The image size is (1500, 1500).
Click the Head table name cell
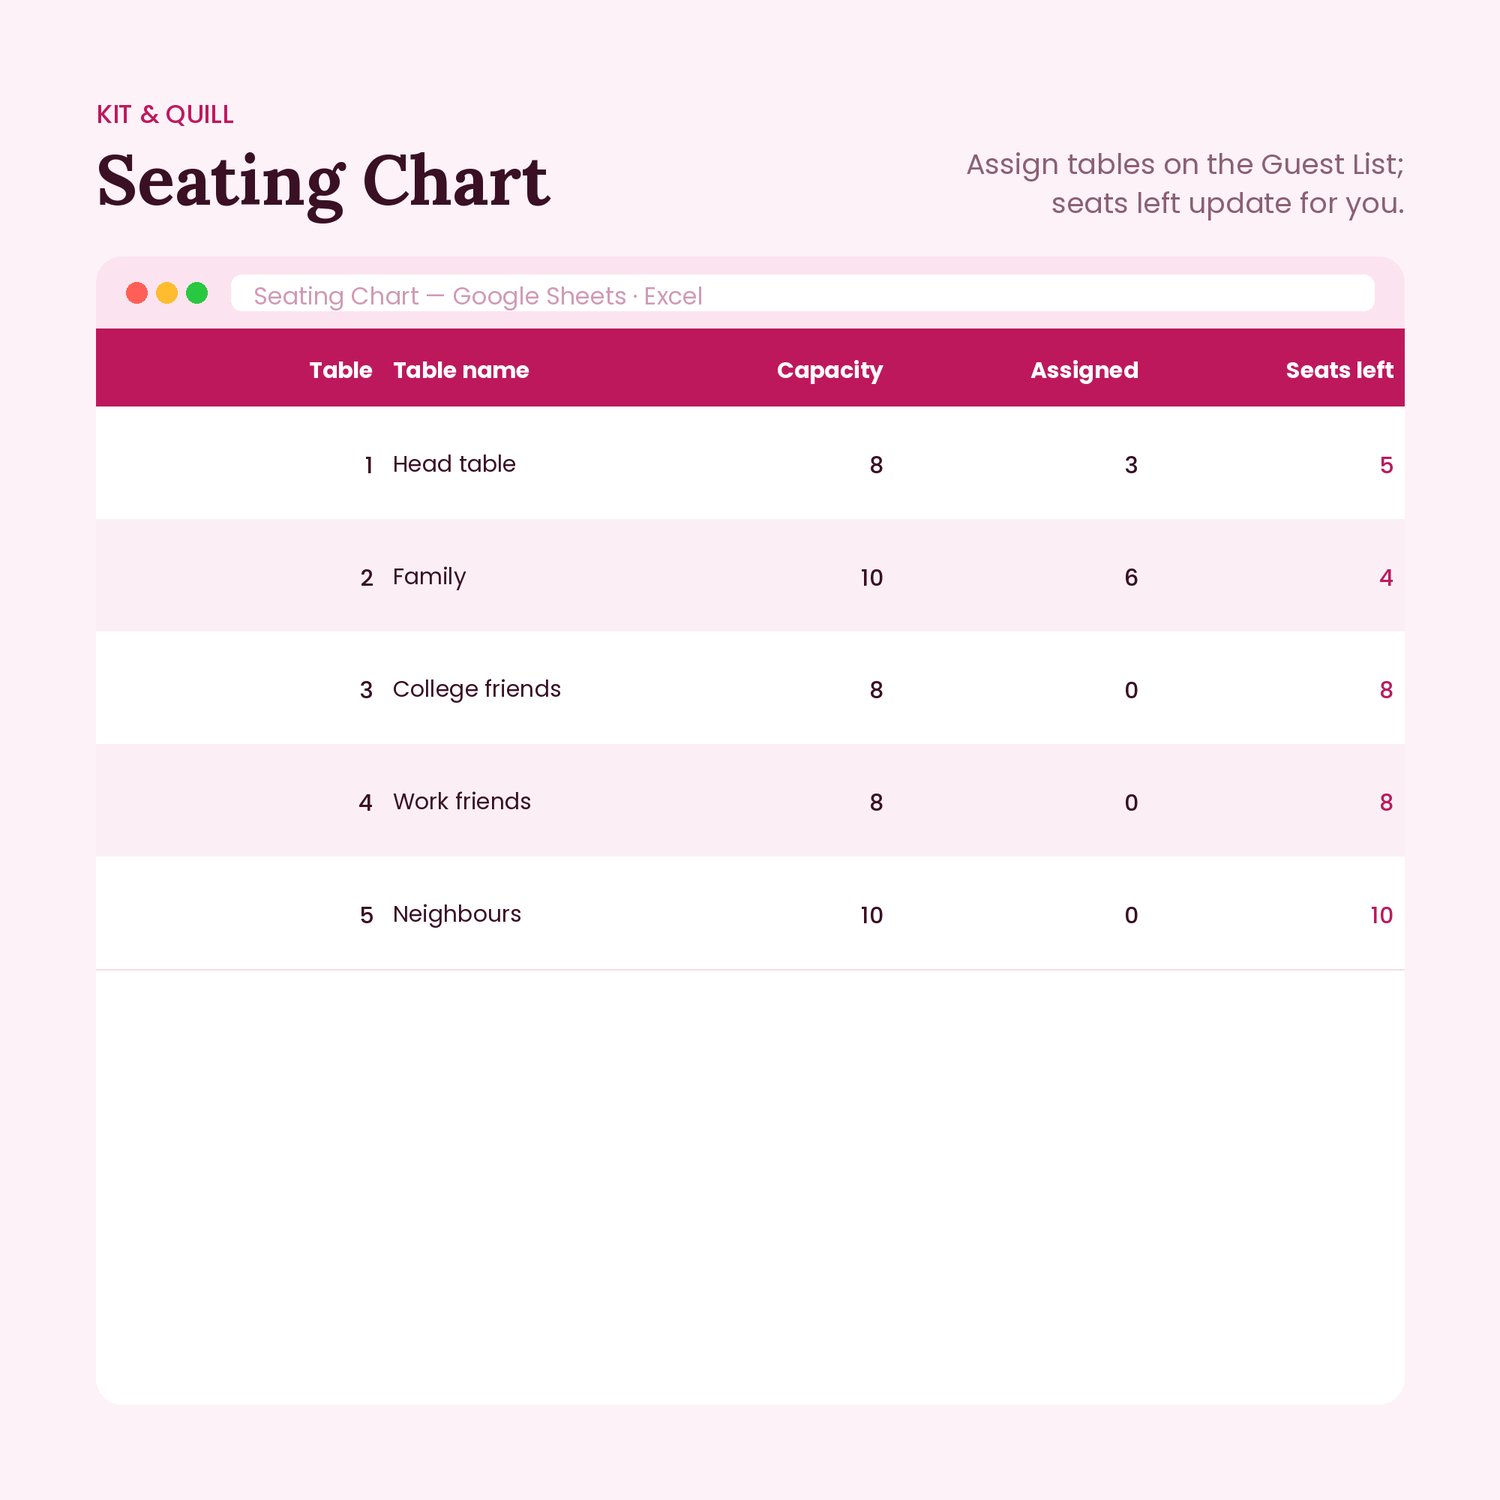[454, 464]
